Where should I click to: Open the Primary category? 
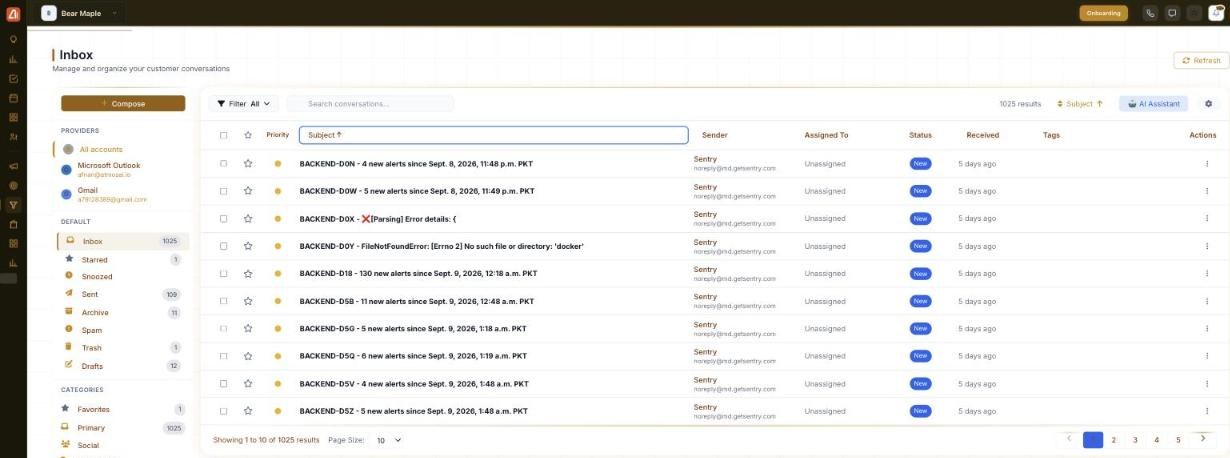pyautogui.click(x=123, y=427)
